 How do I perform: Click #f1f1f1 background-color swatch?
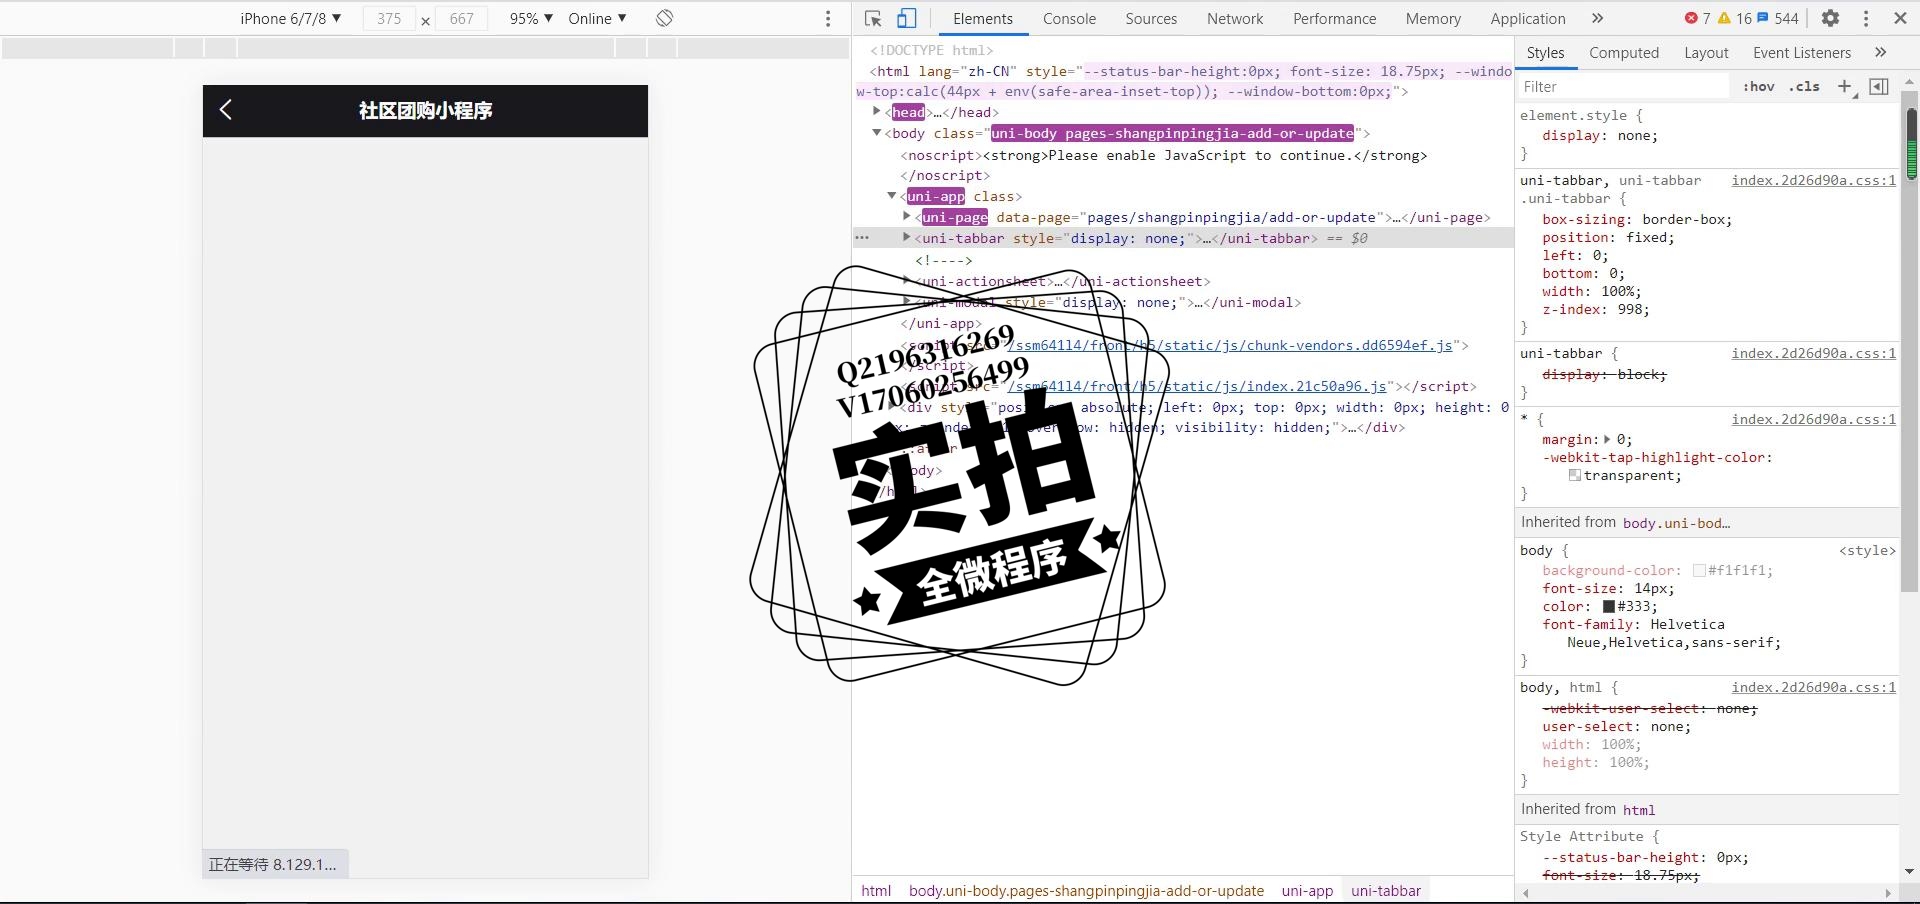pos(1699,570)
